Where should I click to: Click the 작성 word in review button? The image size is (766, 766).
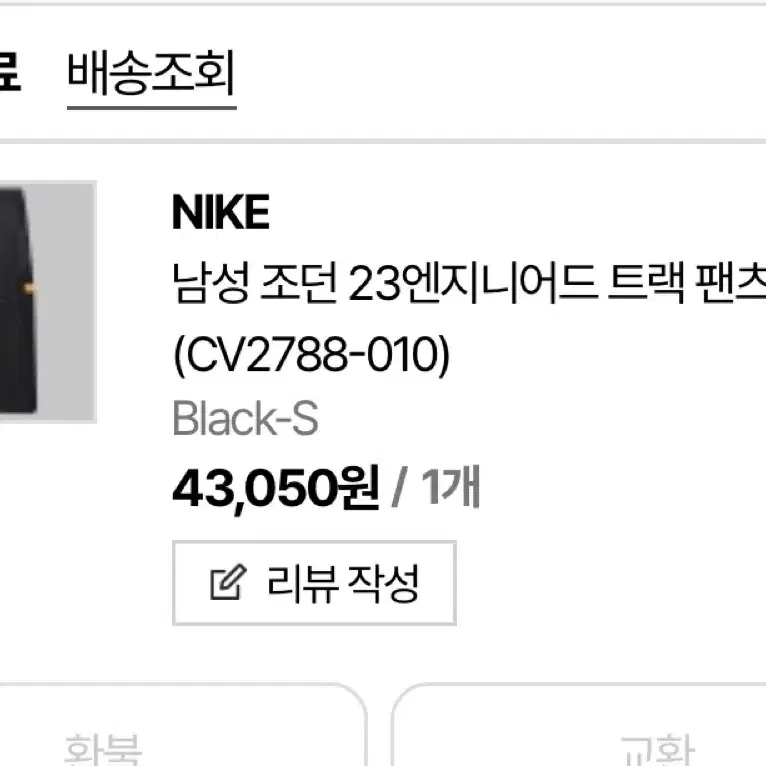click(x=383, y=583)
